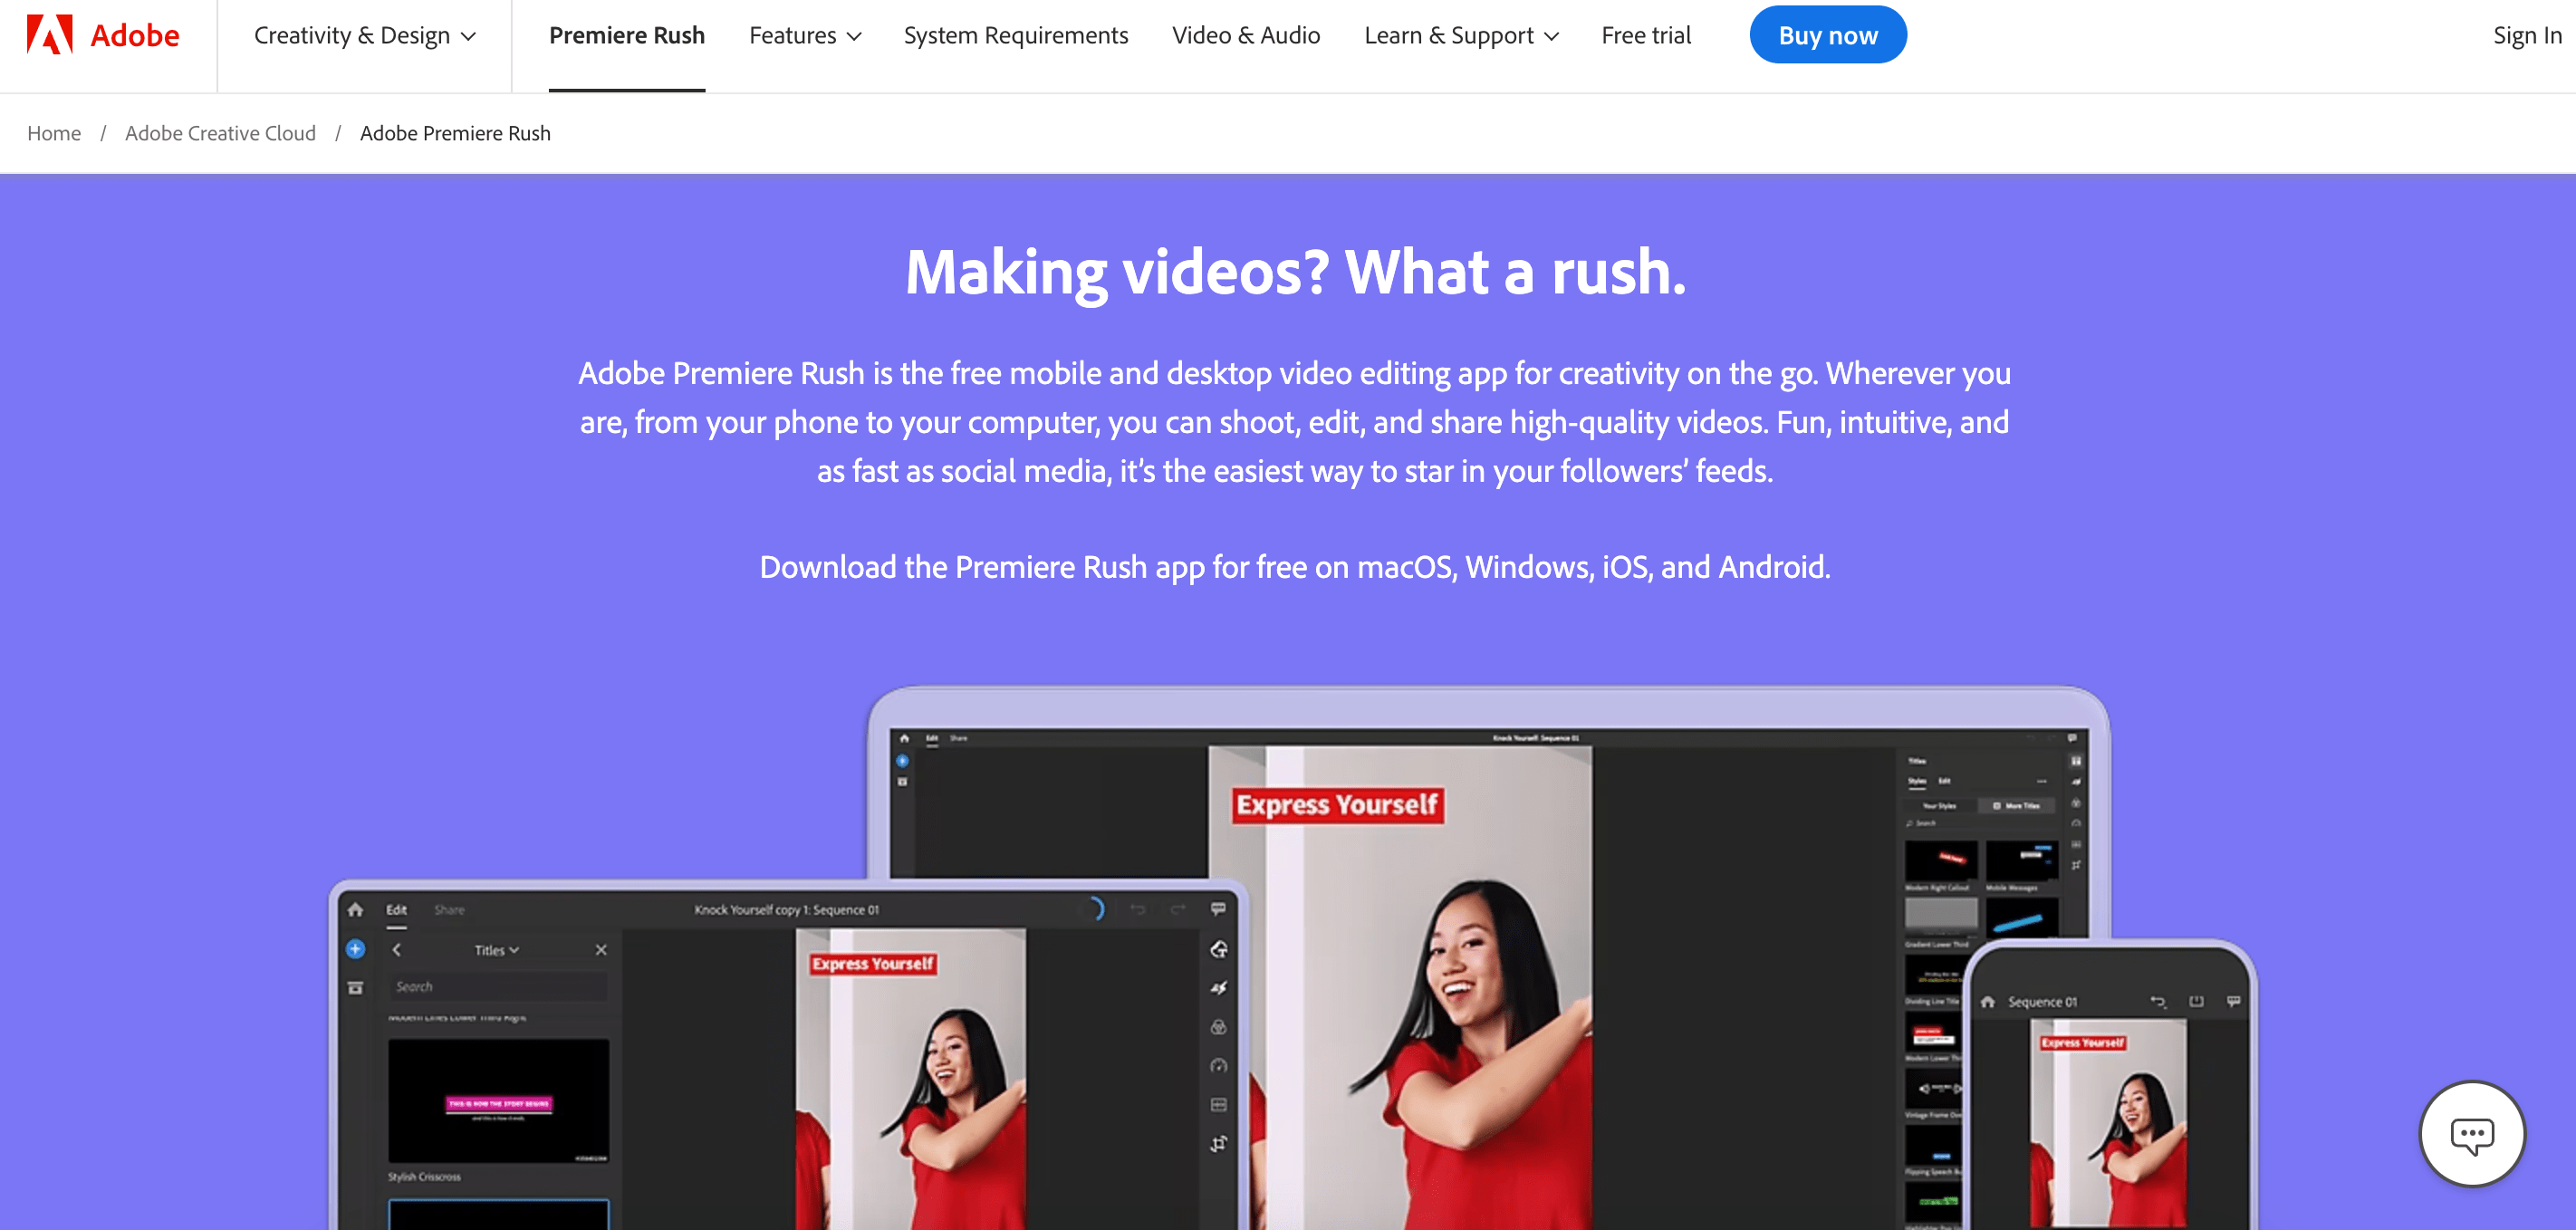Click Search field in tablet Titles panel
Screen dimensions: 2576x1230
[498, 987]
